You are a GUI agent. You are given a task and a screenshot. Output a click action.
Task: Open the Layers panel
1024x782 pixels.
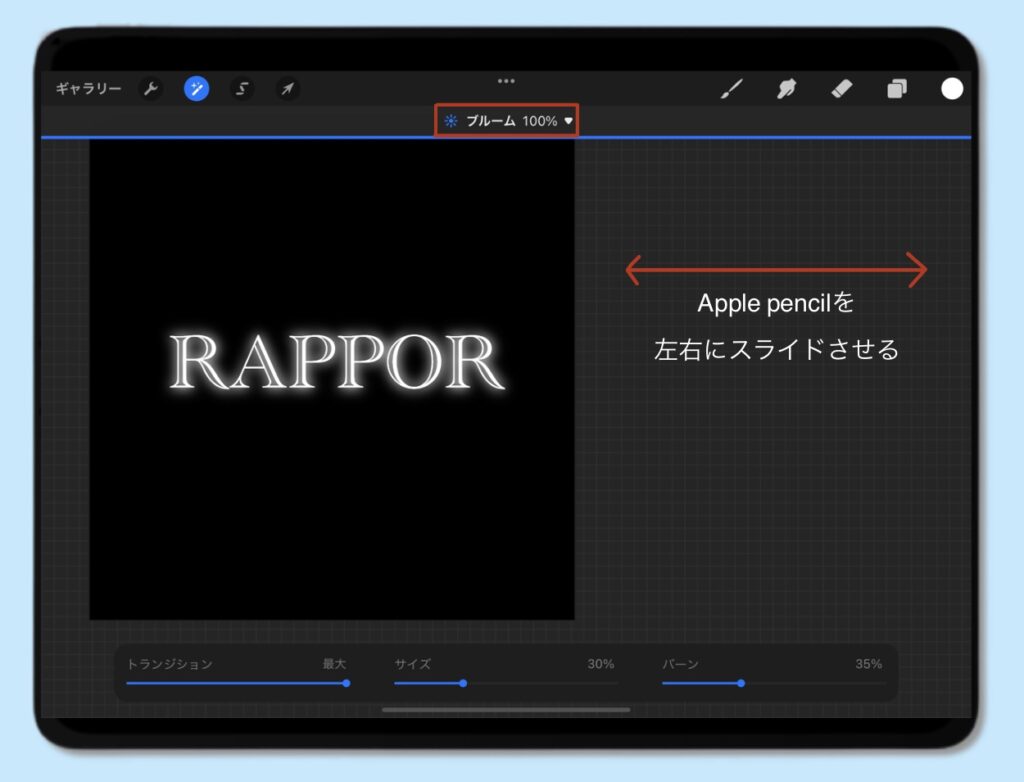[x=897, y=88]
